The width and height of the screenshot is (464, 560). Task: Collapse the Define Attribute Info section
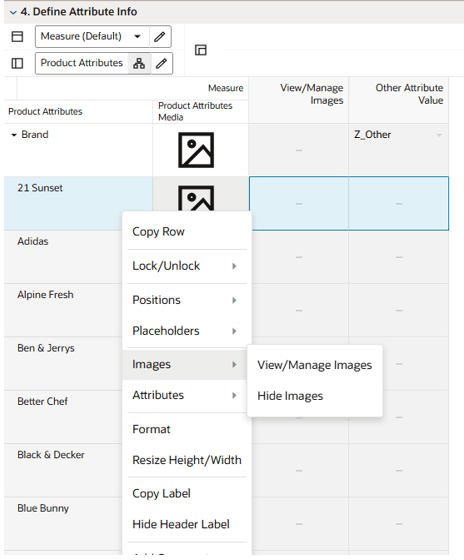click(13, 12)
